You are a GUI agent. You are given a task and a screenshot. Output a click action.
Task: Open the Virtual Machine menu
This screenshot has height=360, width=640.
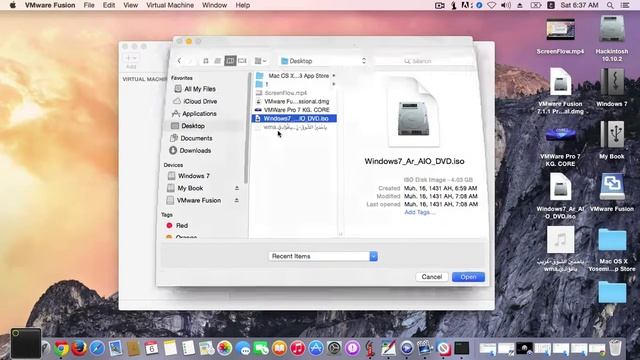click(170, 5)
